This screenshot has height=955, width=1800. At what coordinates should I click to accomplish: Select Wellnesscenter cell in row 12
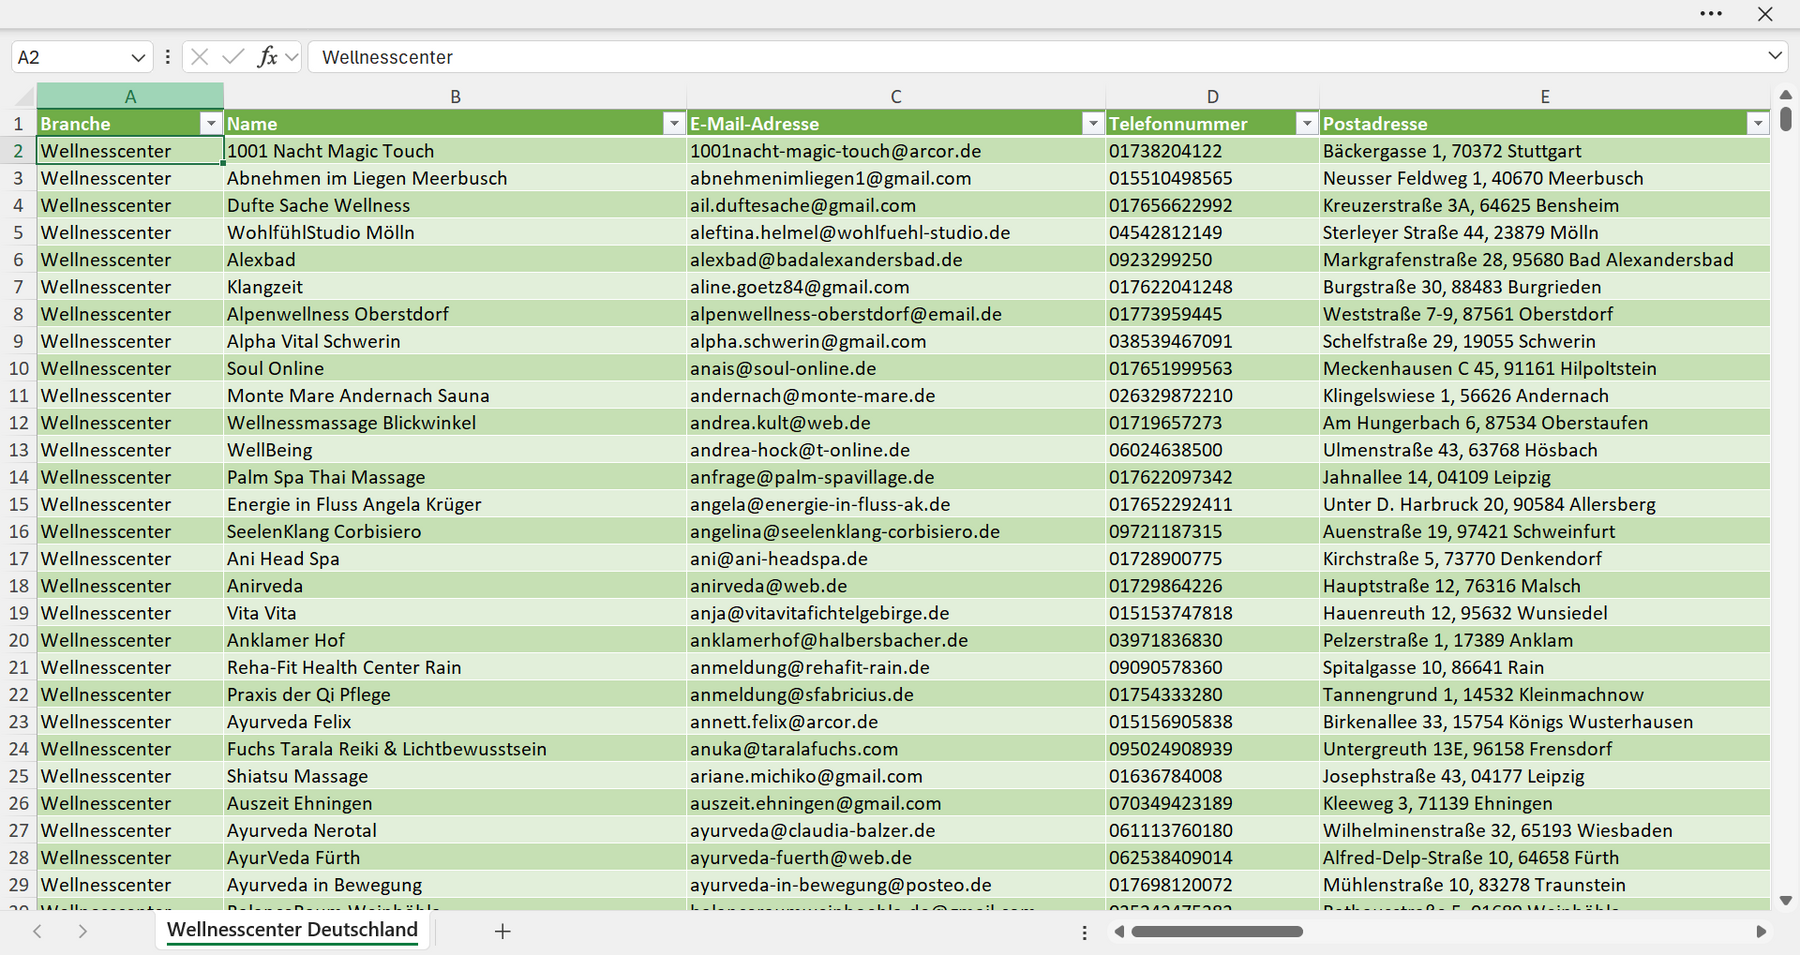pyautogui.click(x=130, y=422)
